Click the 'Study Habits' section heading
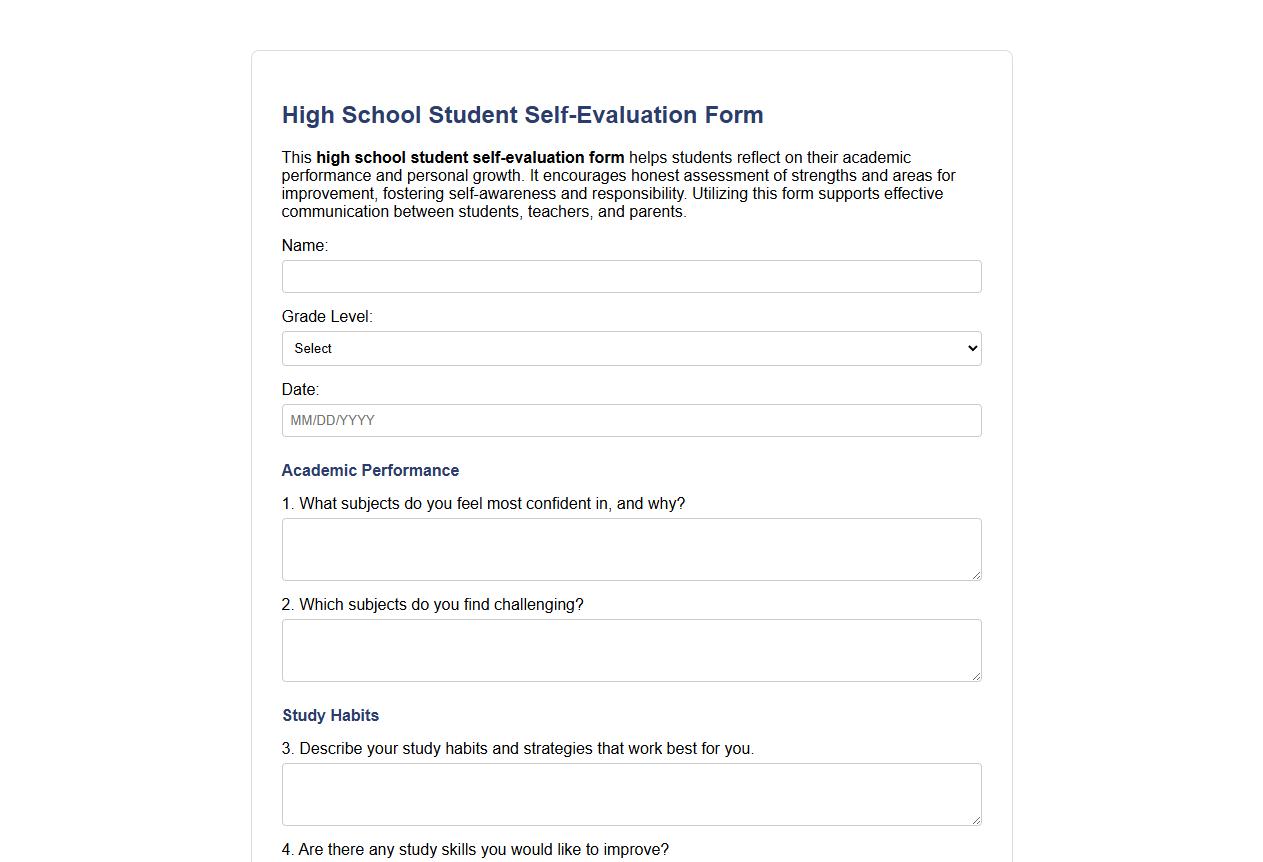Viewport: 1263px width, 862px height. pos(330,716)
